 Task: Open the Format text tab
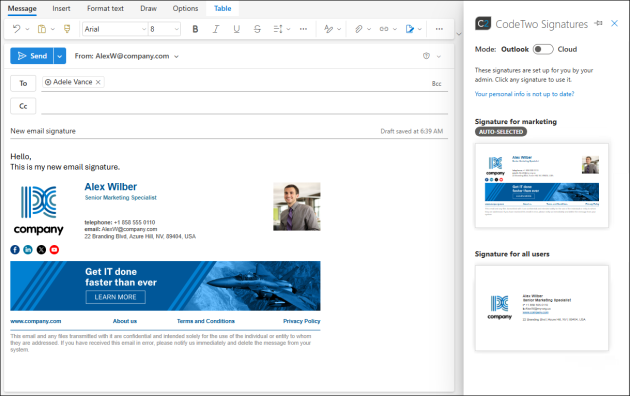pyautogui.click(x=105, y=8)
